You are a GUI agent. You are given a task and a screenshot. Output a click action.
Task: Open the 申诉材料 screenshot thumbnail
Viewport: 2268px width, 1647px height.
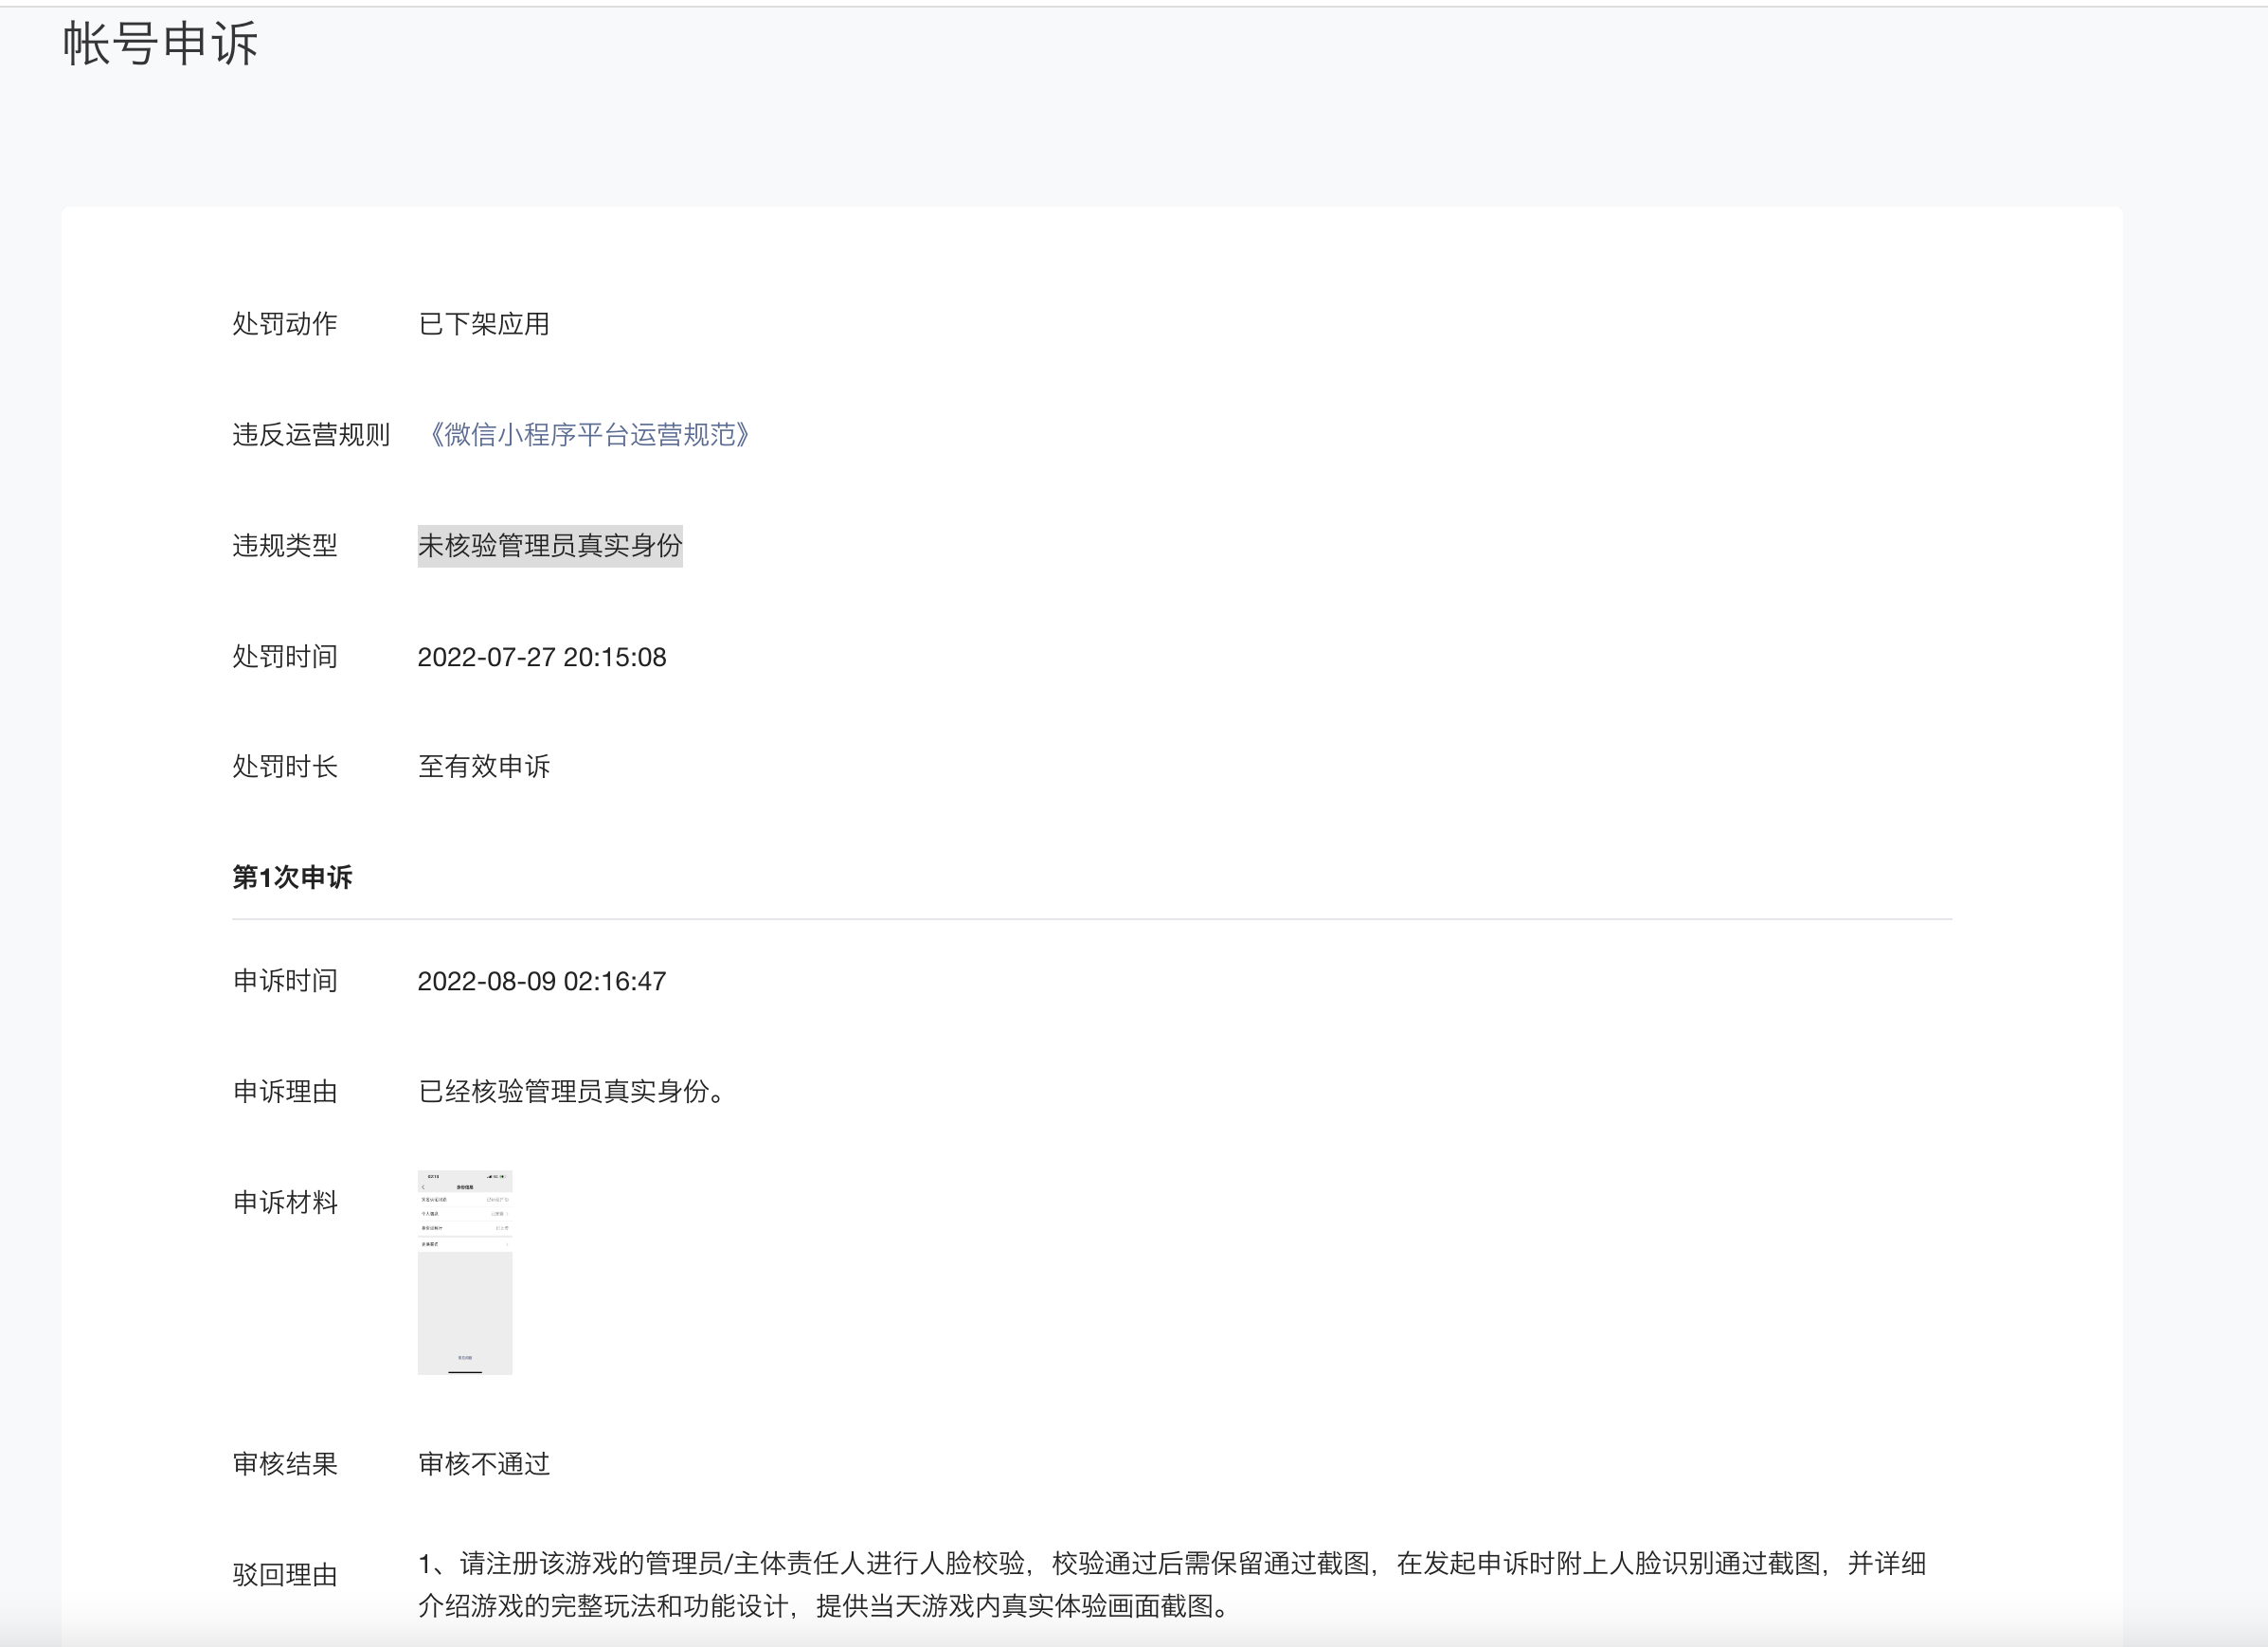(x=465, y=1272)
